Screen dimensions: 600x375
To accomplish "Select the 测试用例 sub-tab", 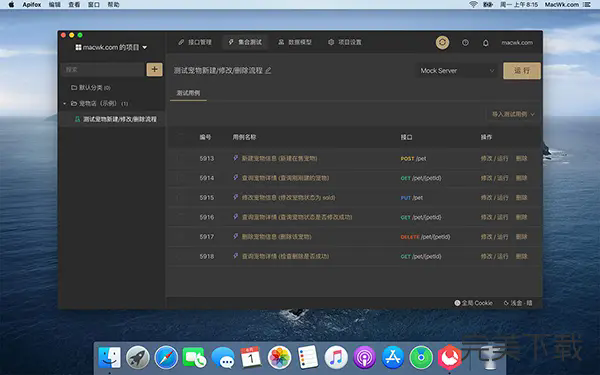I will [188, 93].
